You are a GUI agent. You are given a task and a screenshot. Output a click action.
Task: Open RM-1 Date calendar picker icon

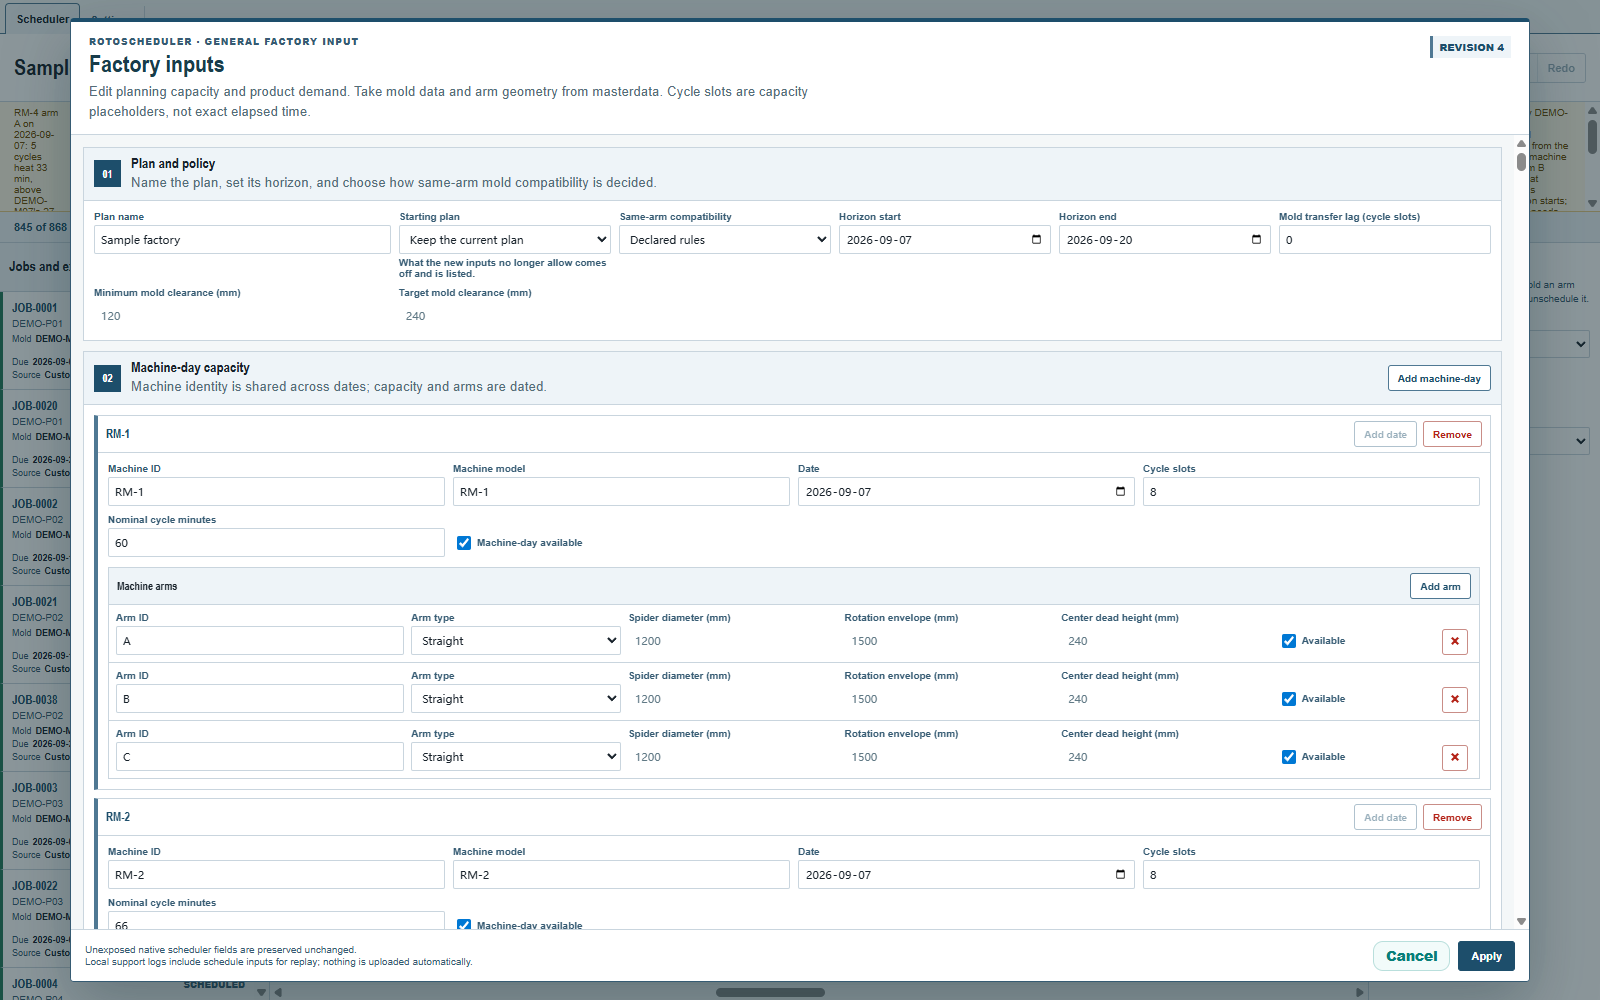tap(1120, 492)
